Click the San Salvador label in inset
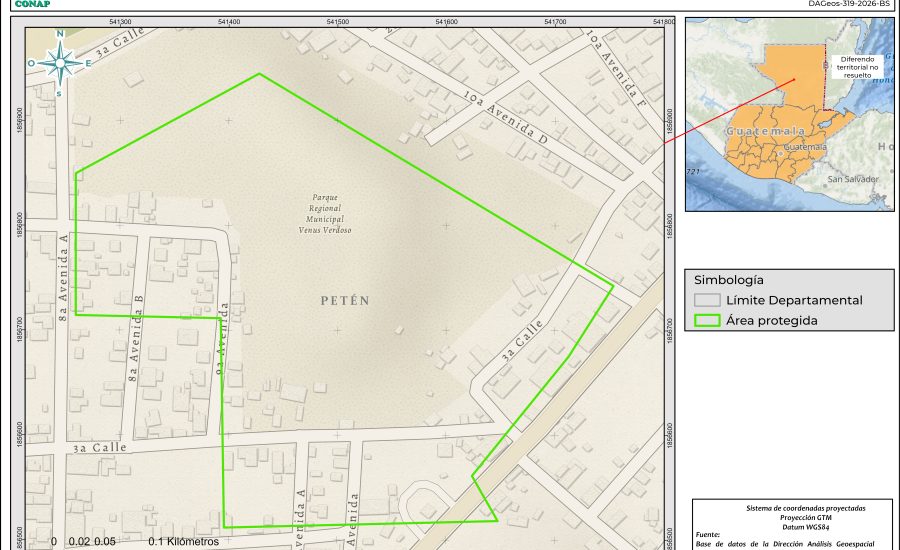 [852, 179]
